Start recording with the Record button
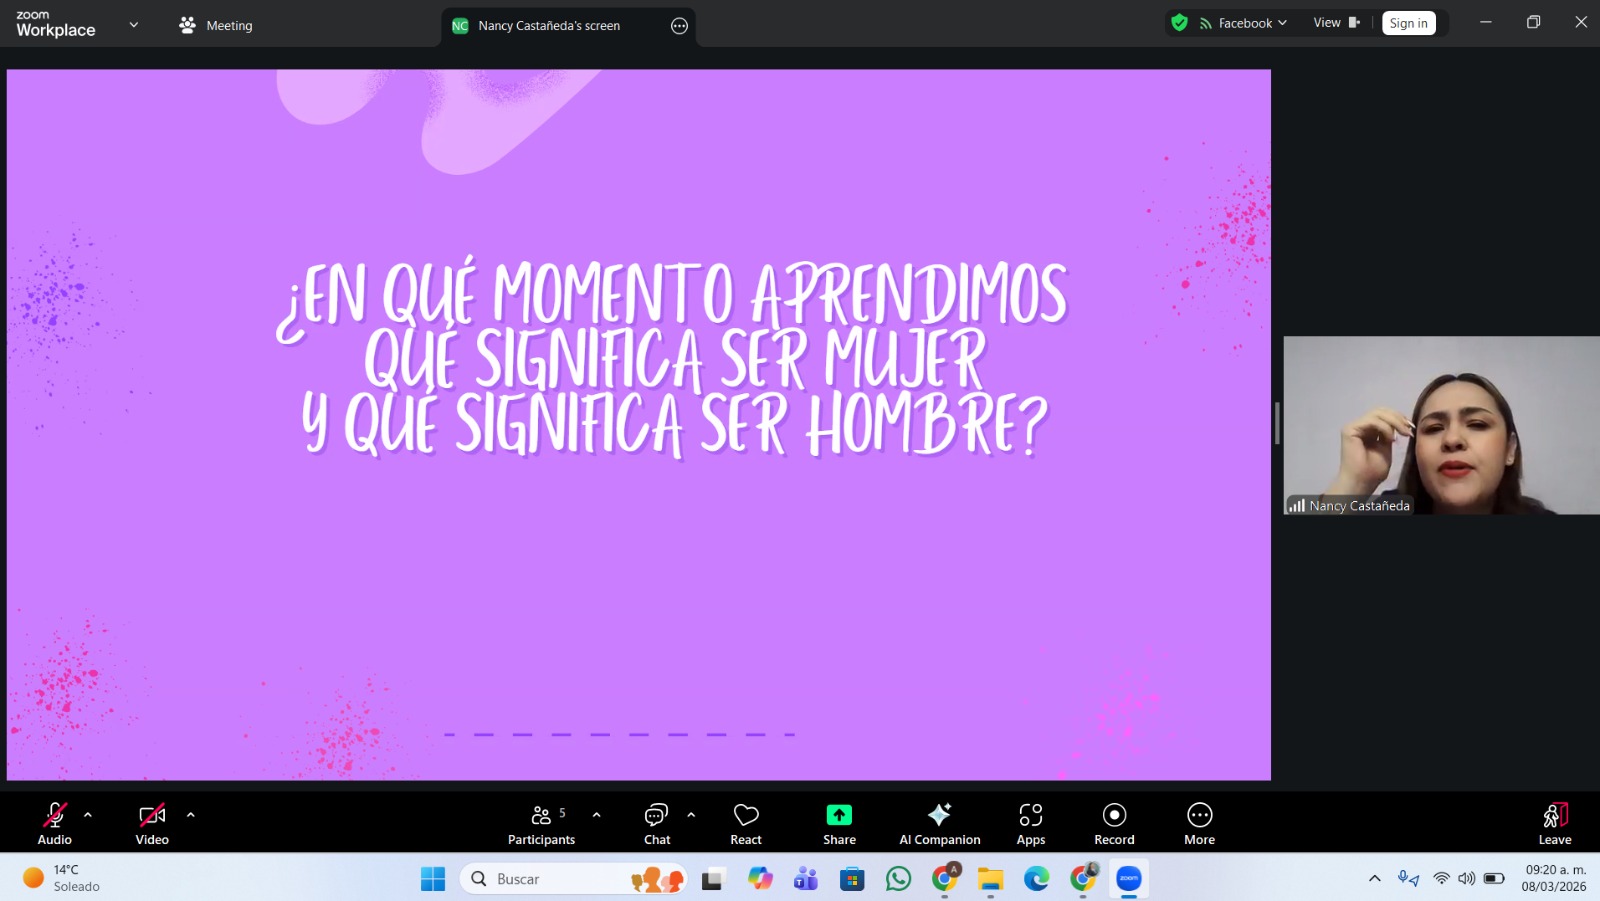This screenshot has height=901, width=1600. [x=1114, y=824]
